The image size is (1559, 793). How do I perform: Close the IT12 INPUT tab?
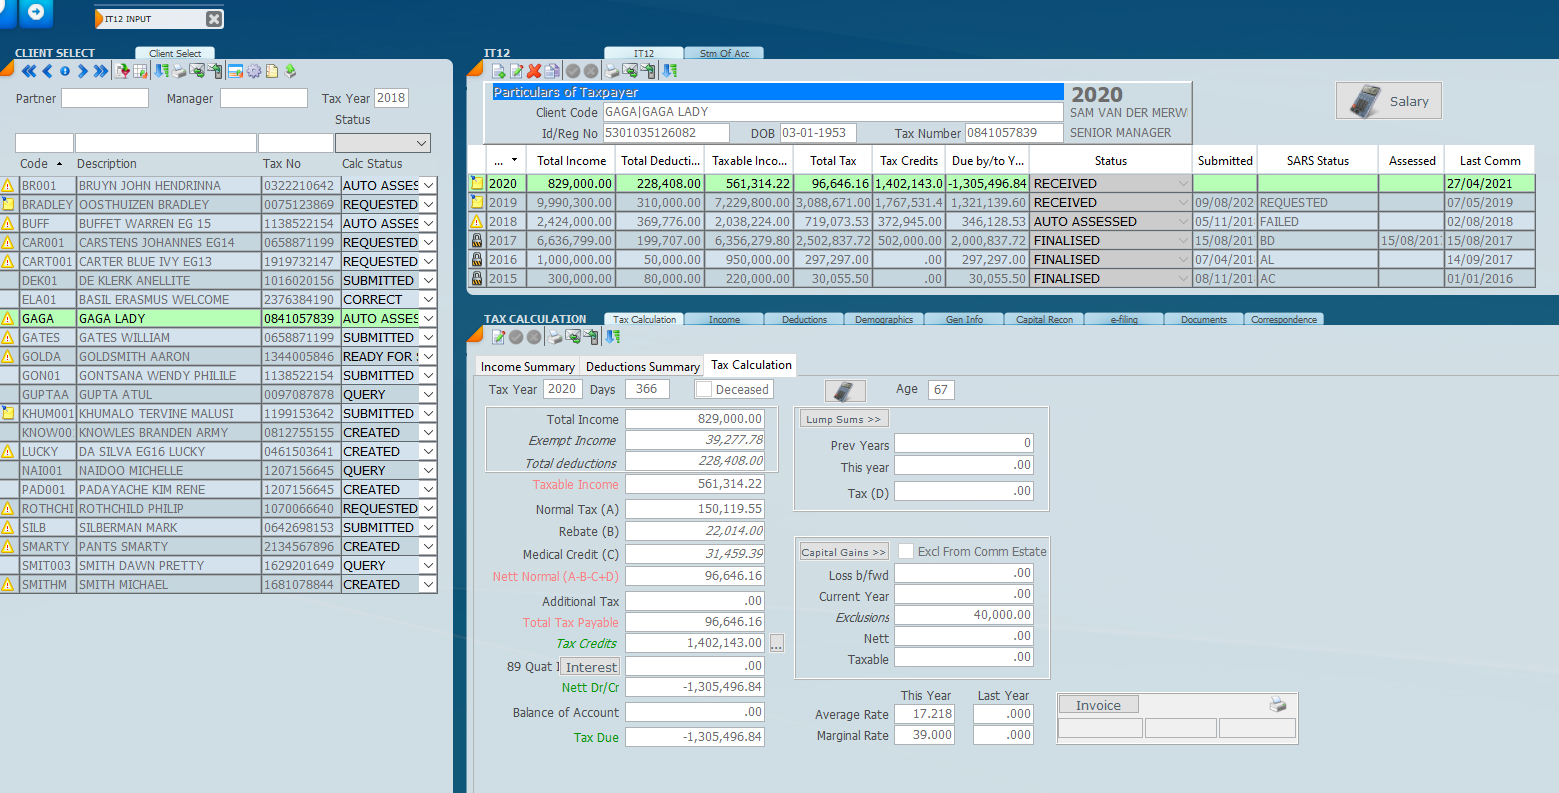pyautogui.click(x=214, y=19)
